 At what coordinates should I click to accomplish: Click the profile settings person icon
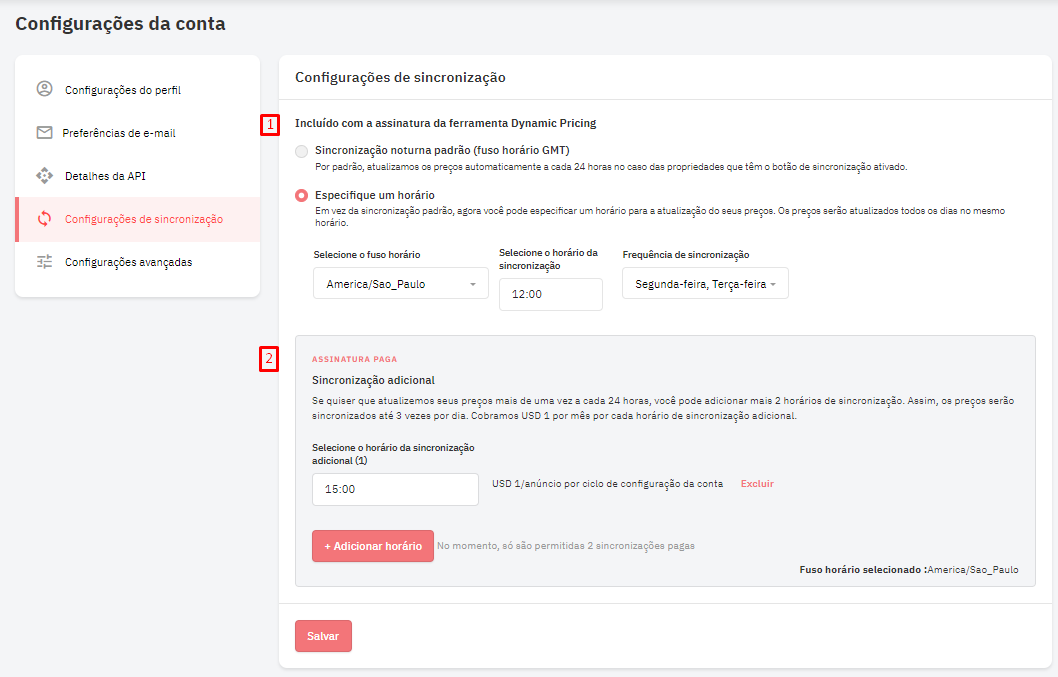pyautogui.click(x=44, y=89)
